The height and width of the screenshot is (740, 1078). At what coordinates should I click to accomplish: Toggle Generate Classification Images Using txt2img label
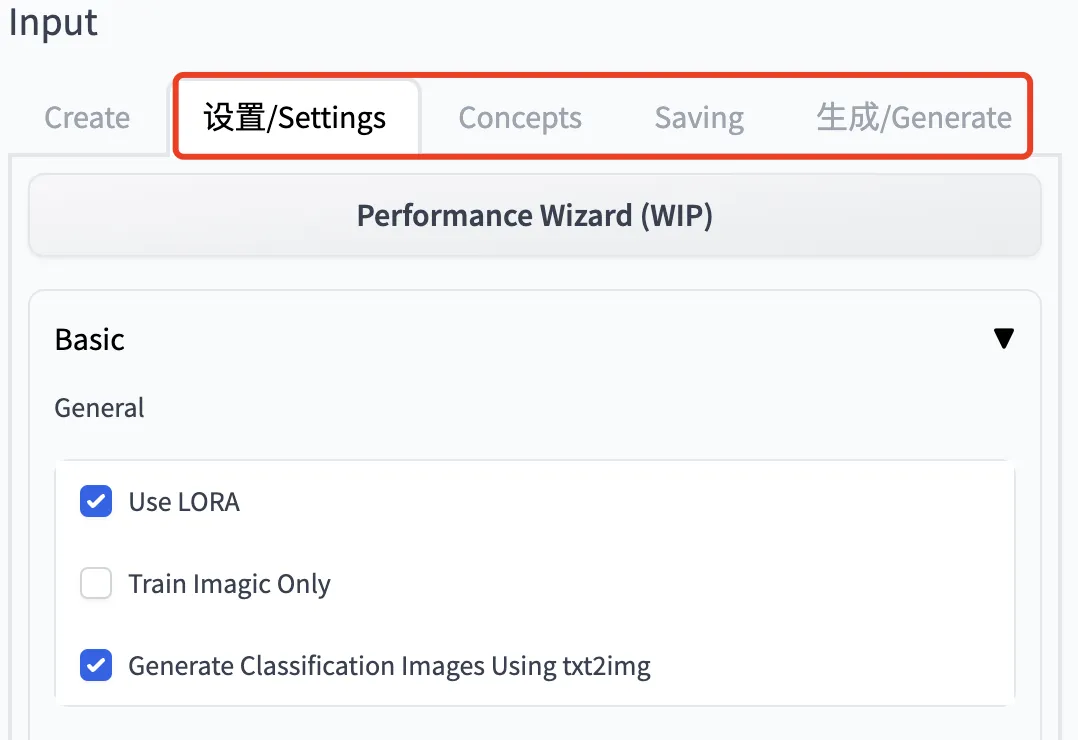click(389, 666)
